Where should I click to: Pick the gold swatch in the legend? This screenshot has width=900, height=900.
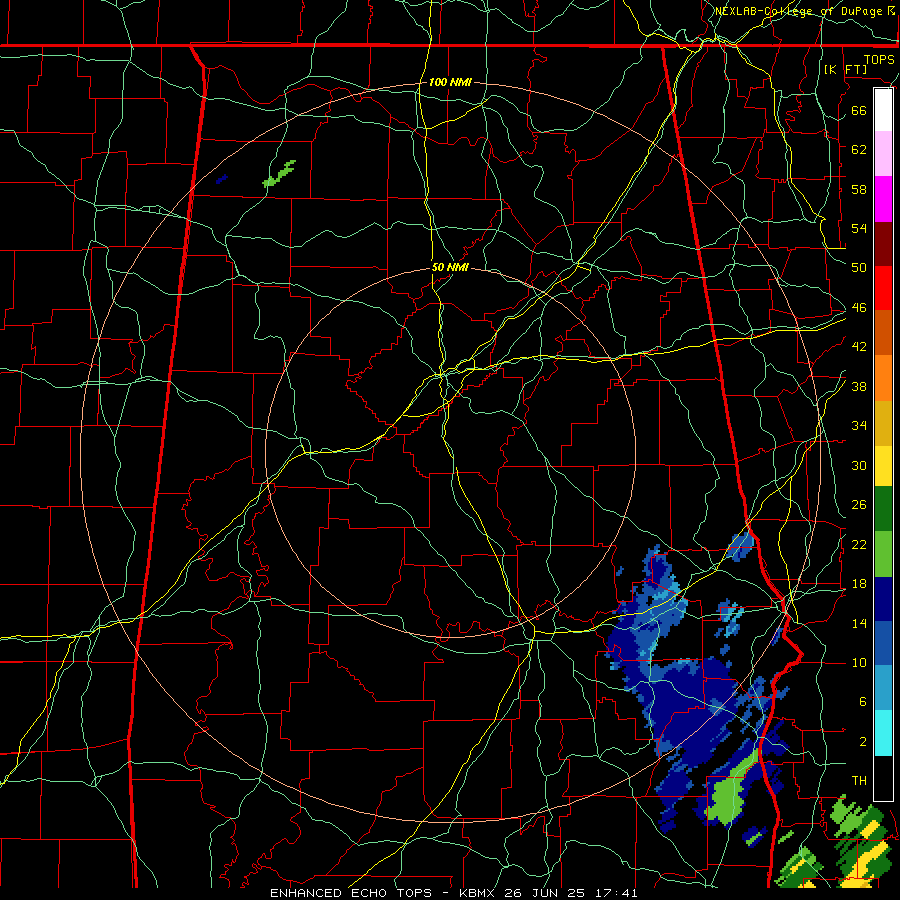[x=883, y=423]
